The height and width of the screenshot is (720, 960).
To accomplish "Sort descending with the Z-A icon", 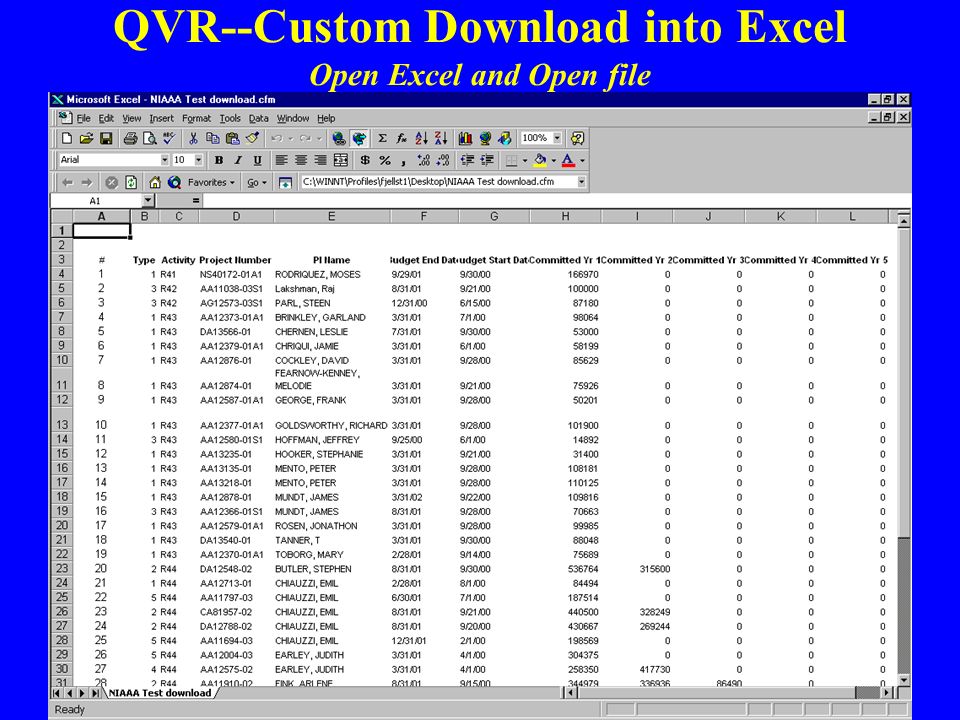I will 441,138.
